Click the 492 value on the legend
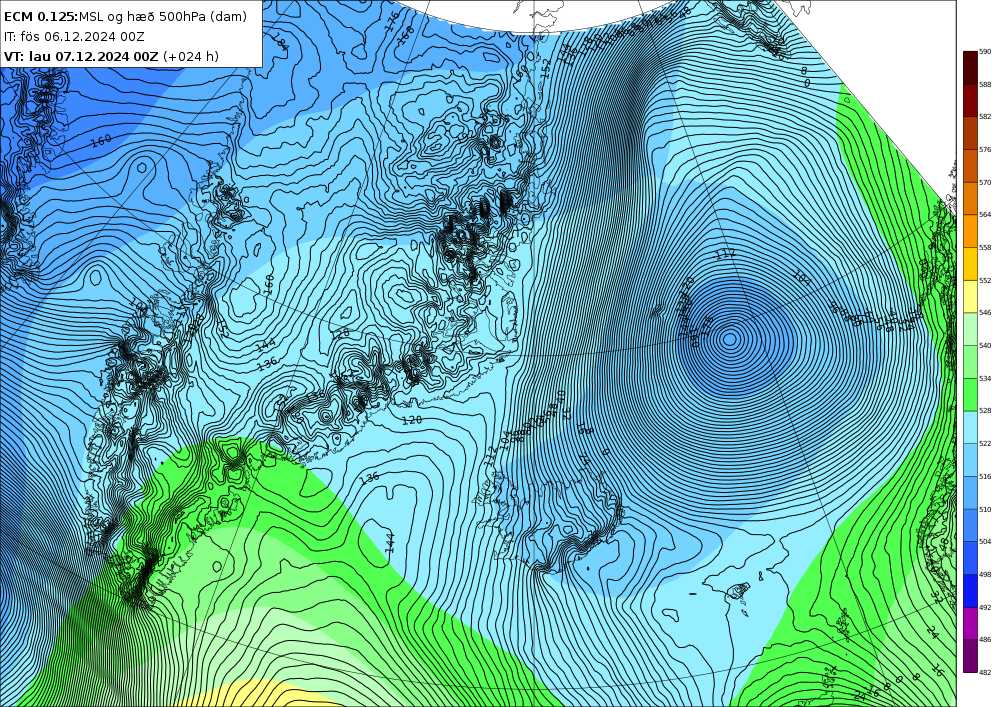The width and height of the screenshot is (1000, 707). pyautogui.click(x=985, y=608)
